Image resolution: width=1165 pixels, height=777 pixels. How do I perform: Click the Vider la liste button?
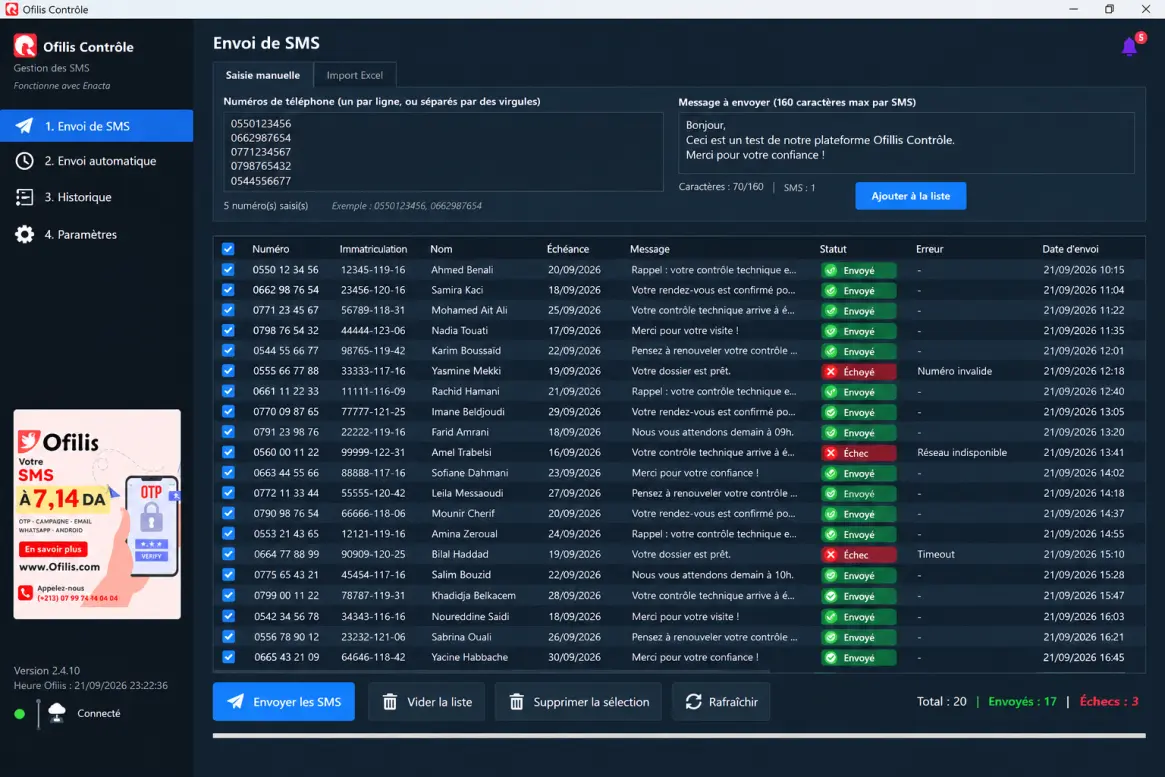point(426,702)
